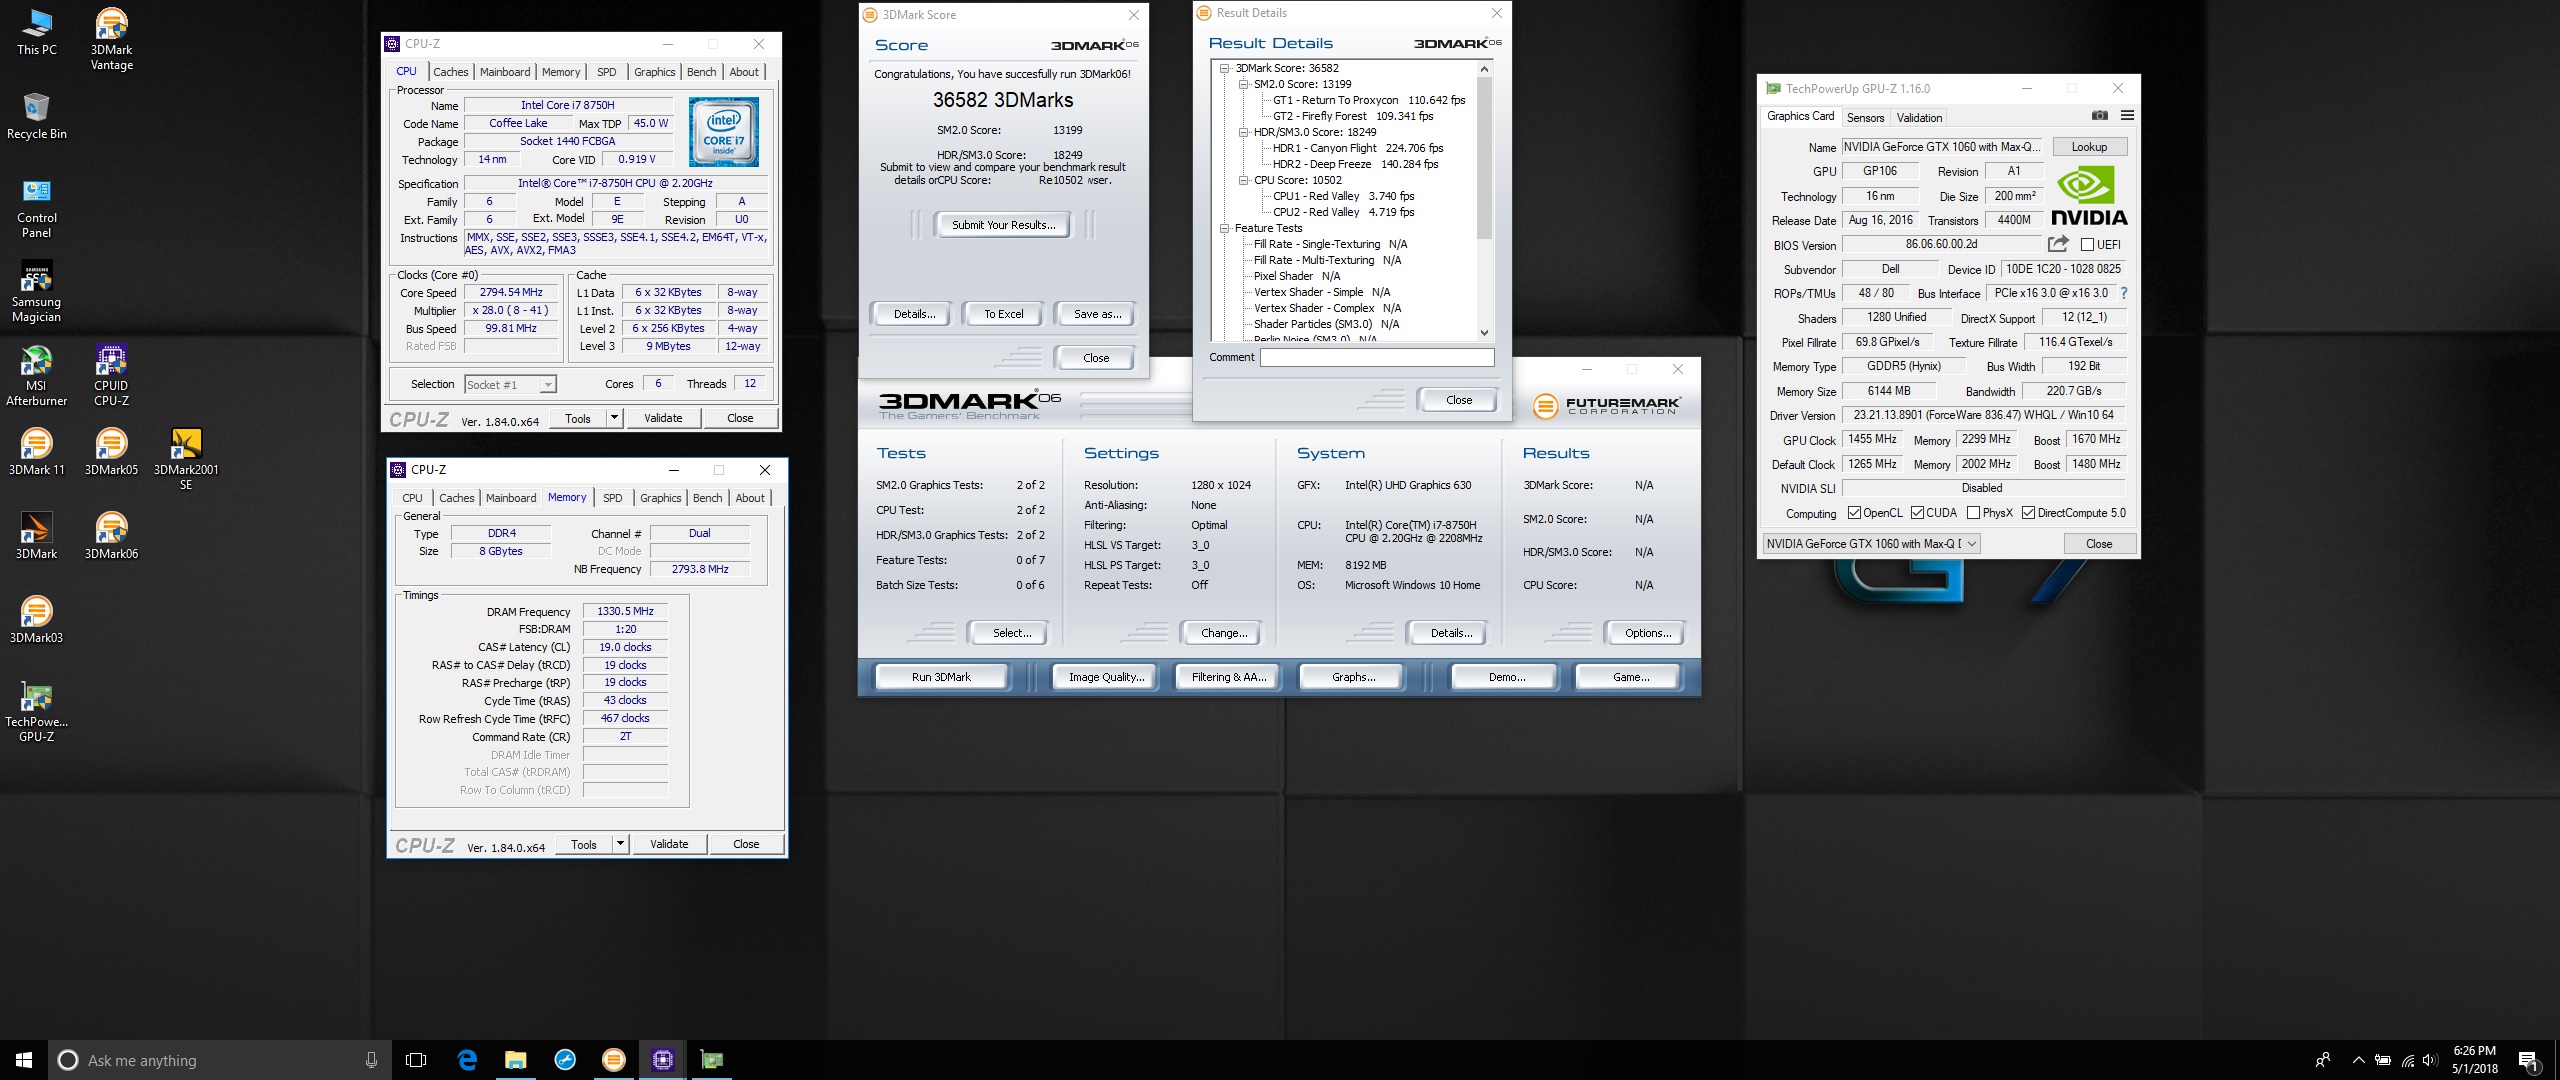The height and width of the screenshot is (1080, 2560).
Task: Click the Cortana Ask me anything box
Action: 220,1060
